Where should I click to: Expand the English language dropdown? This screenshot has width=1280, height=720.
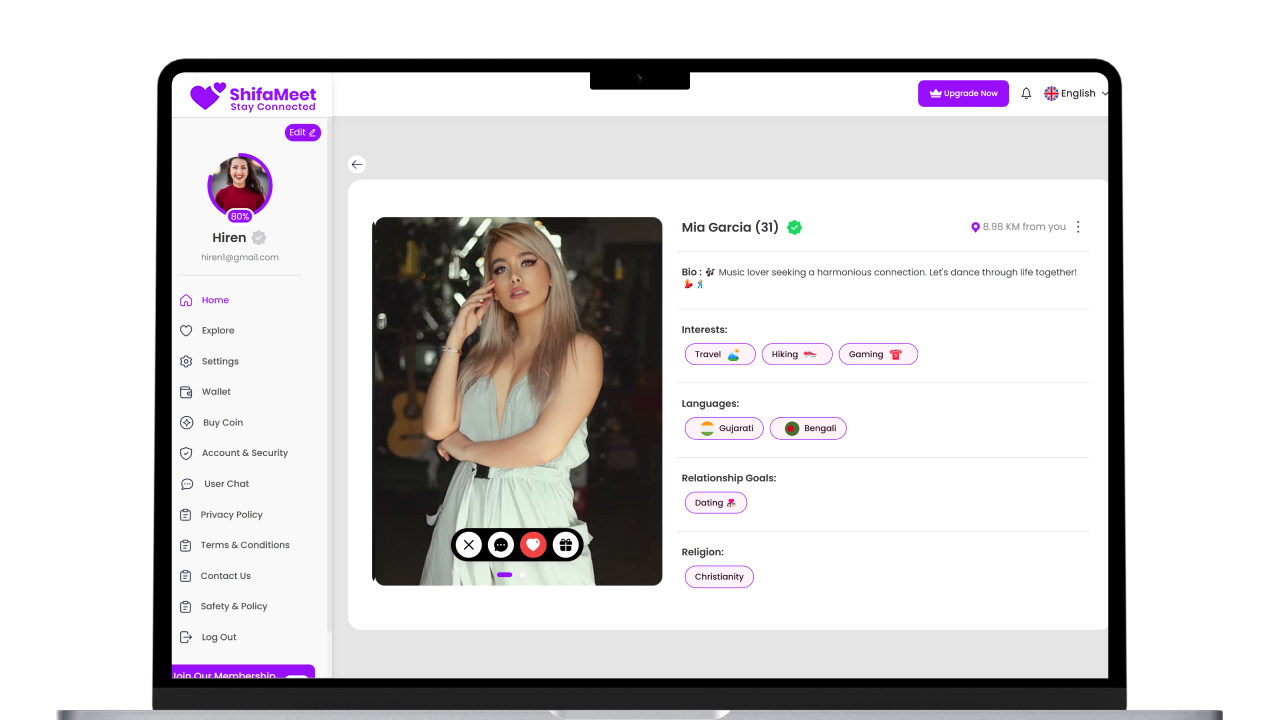point(1076,93)
